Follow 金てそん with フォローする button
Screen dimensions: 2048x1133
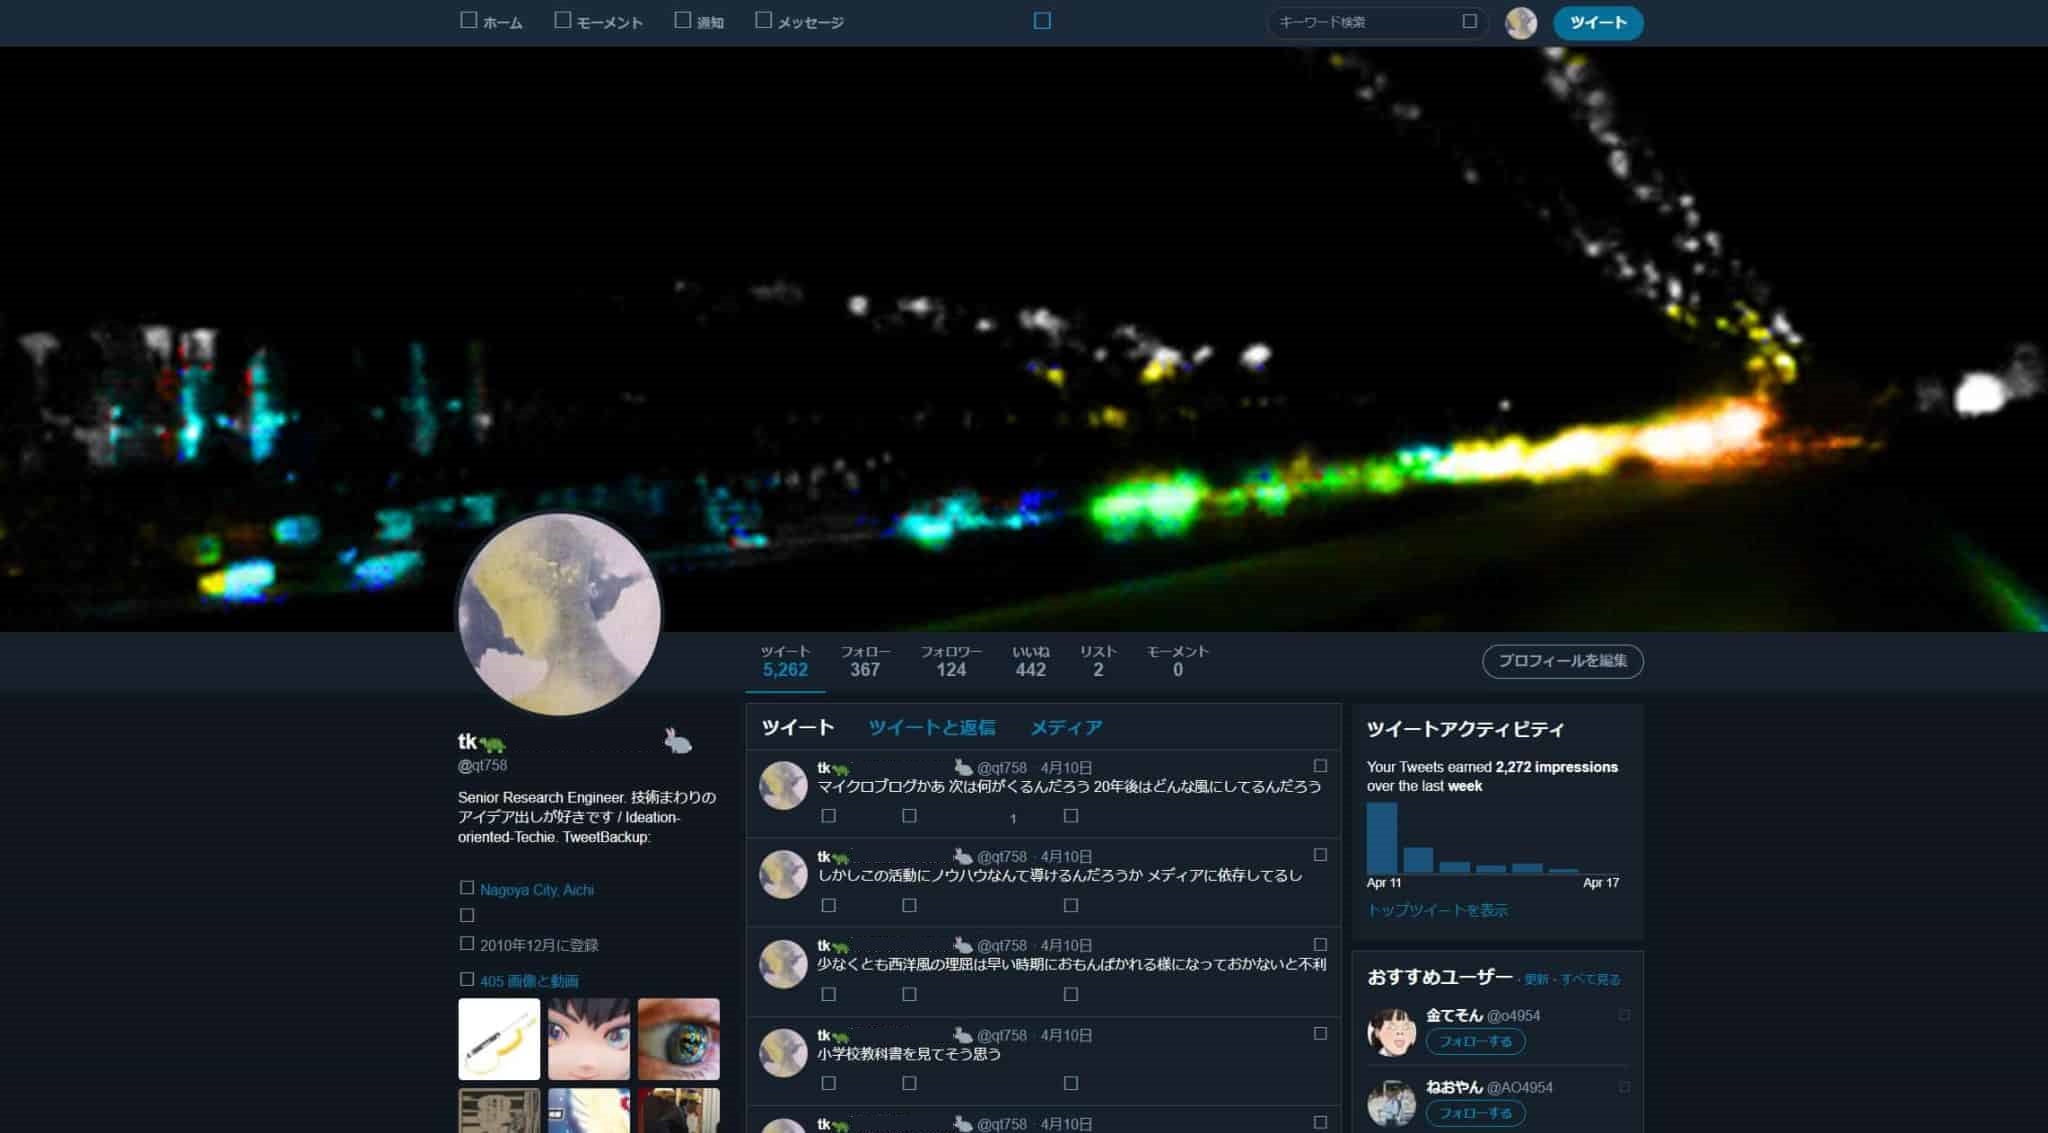click(x=1475, y=1041)
